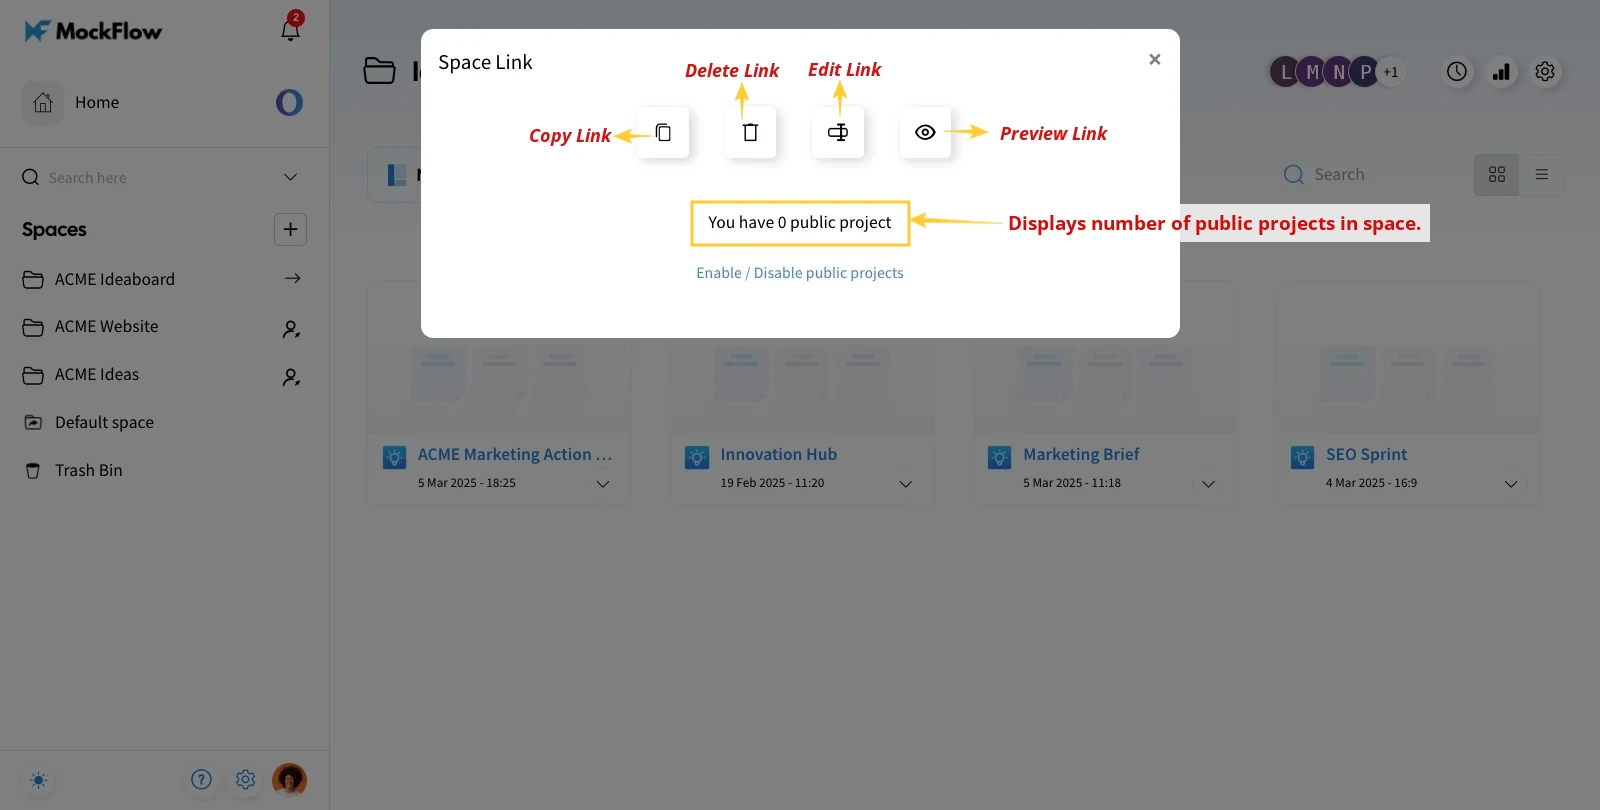Click Enable / Disable public projects link

[800, 273]
